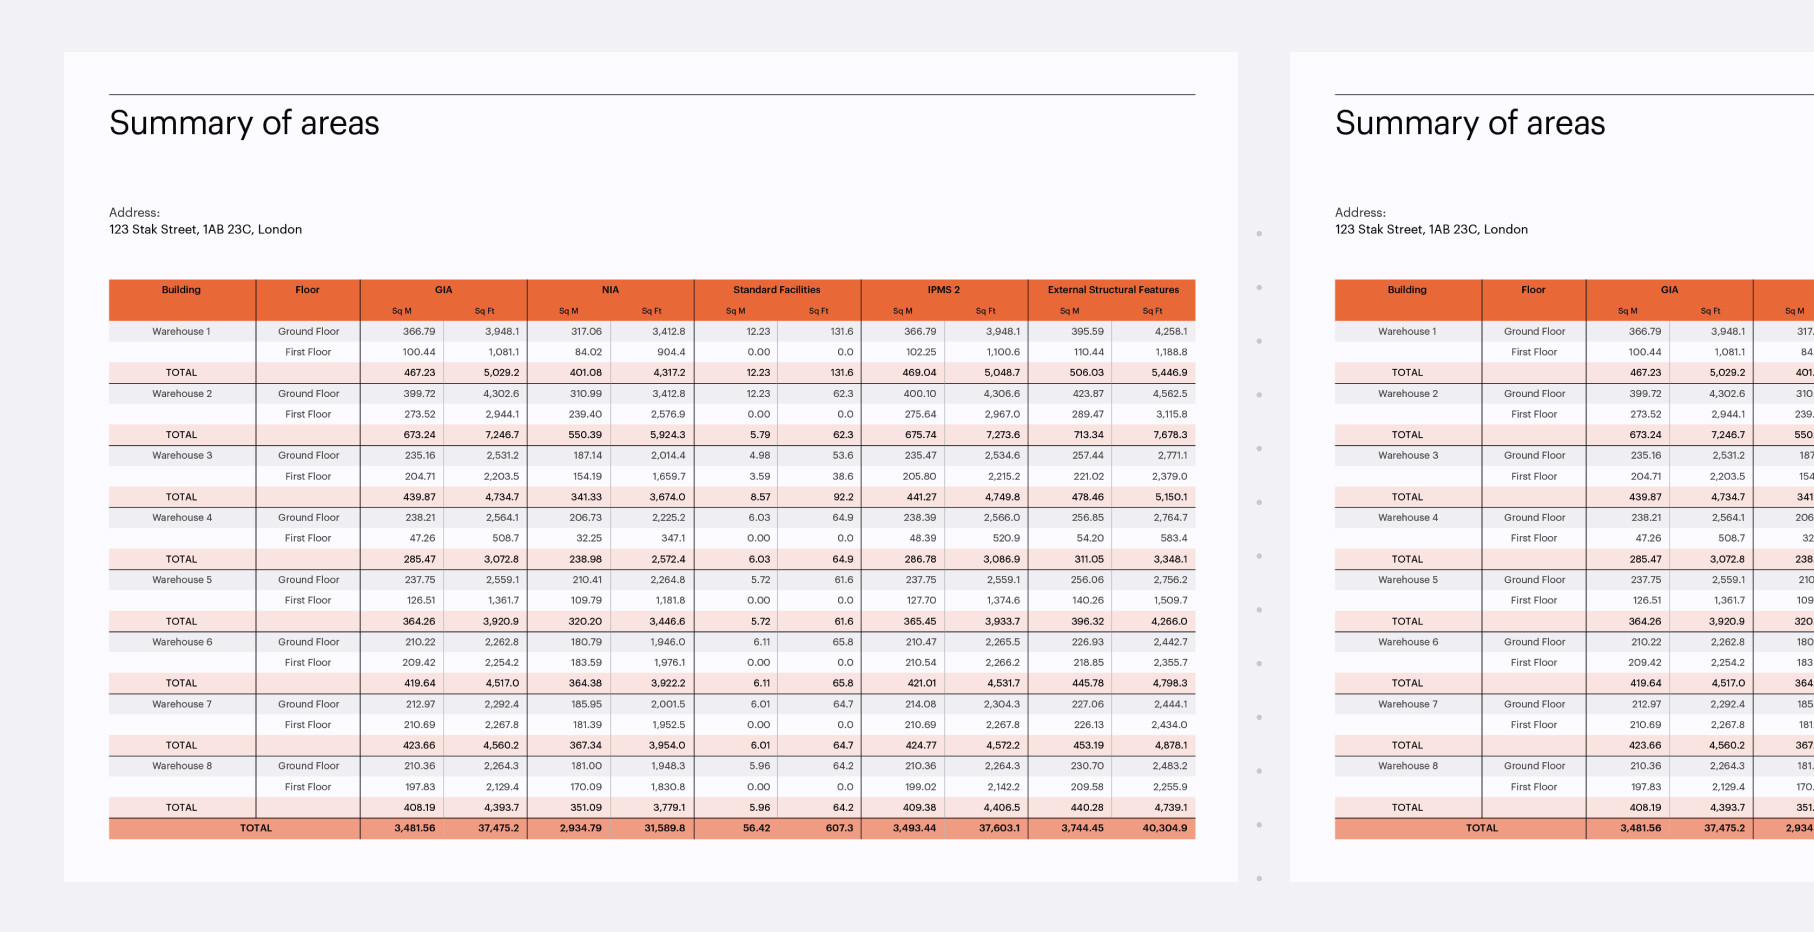Viewport: 1814px width, 932px height.
Task: Select the grand total value 31,589.8
Action: click(x=664, y=828)
